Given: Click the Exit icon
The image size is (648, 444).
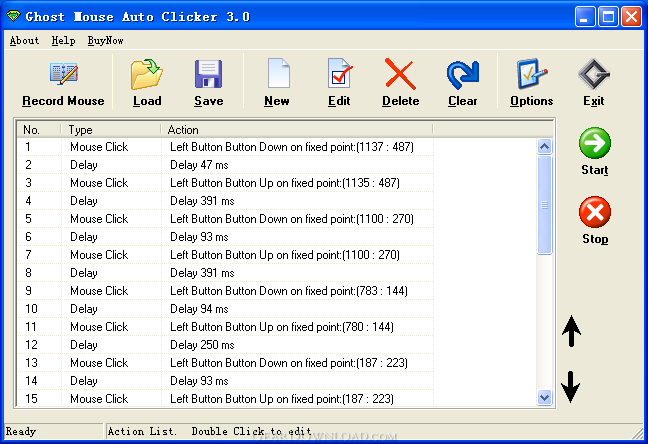Looking at the screenshot, I should click(x=594, y=74).
